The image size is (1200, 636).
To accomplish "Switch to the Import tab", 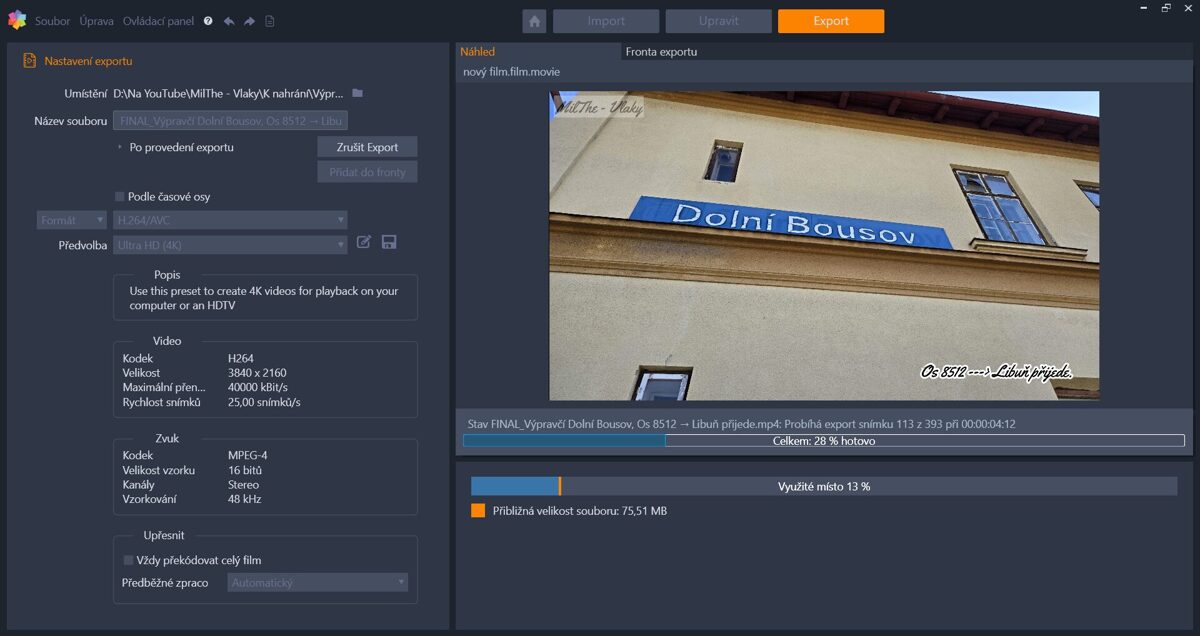I will (x=606, y=21).
